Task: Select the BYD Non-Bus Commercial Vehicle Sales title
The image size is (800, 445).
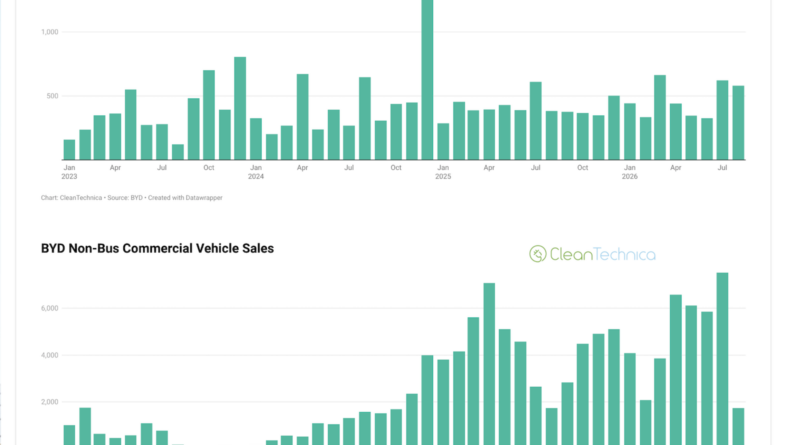Action: [157, 249]
